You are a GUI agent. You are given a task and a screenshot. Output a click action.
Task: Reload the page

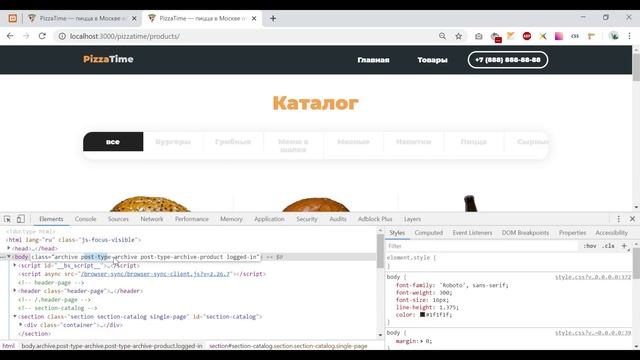pos(42,36)
